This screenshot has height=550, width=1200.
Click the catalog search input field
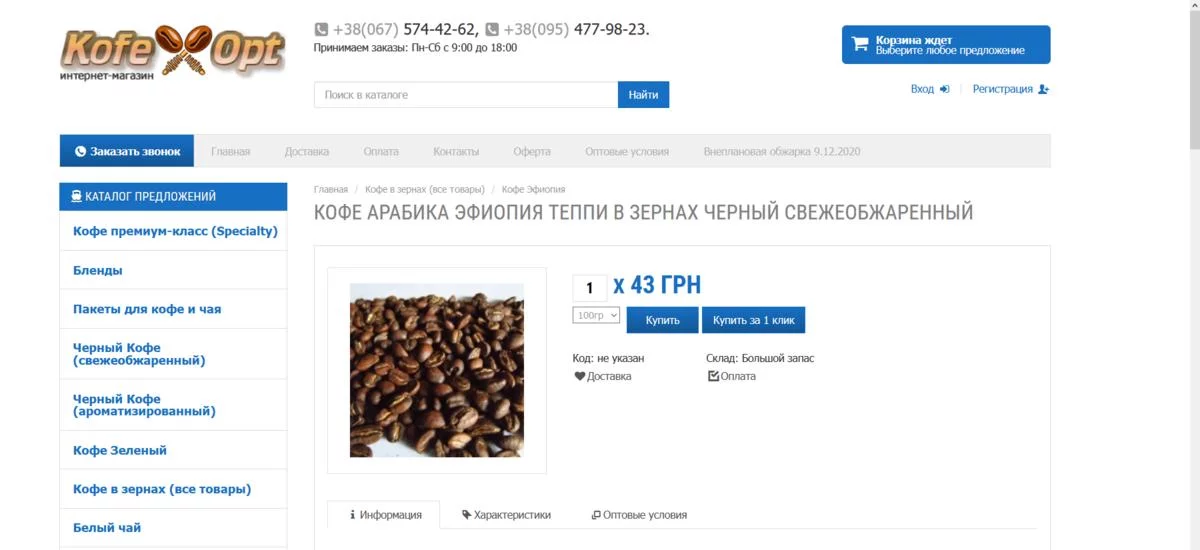(466, 95)
